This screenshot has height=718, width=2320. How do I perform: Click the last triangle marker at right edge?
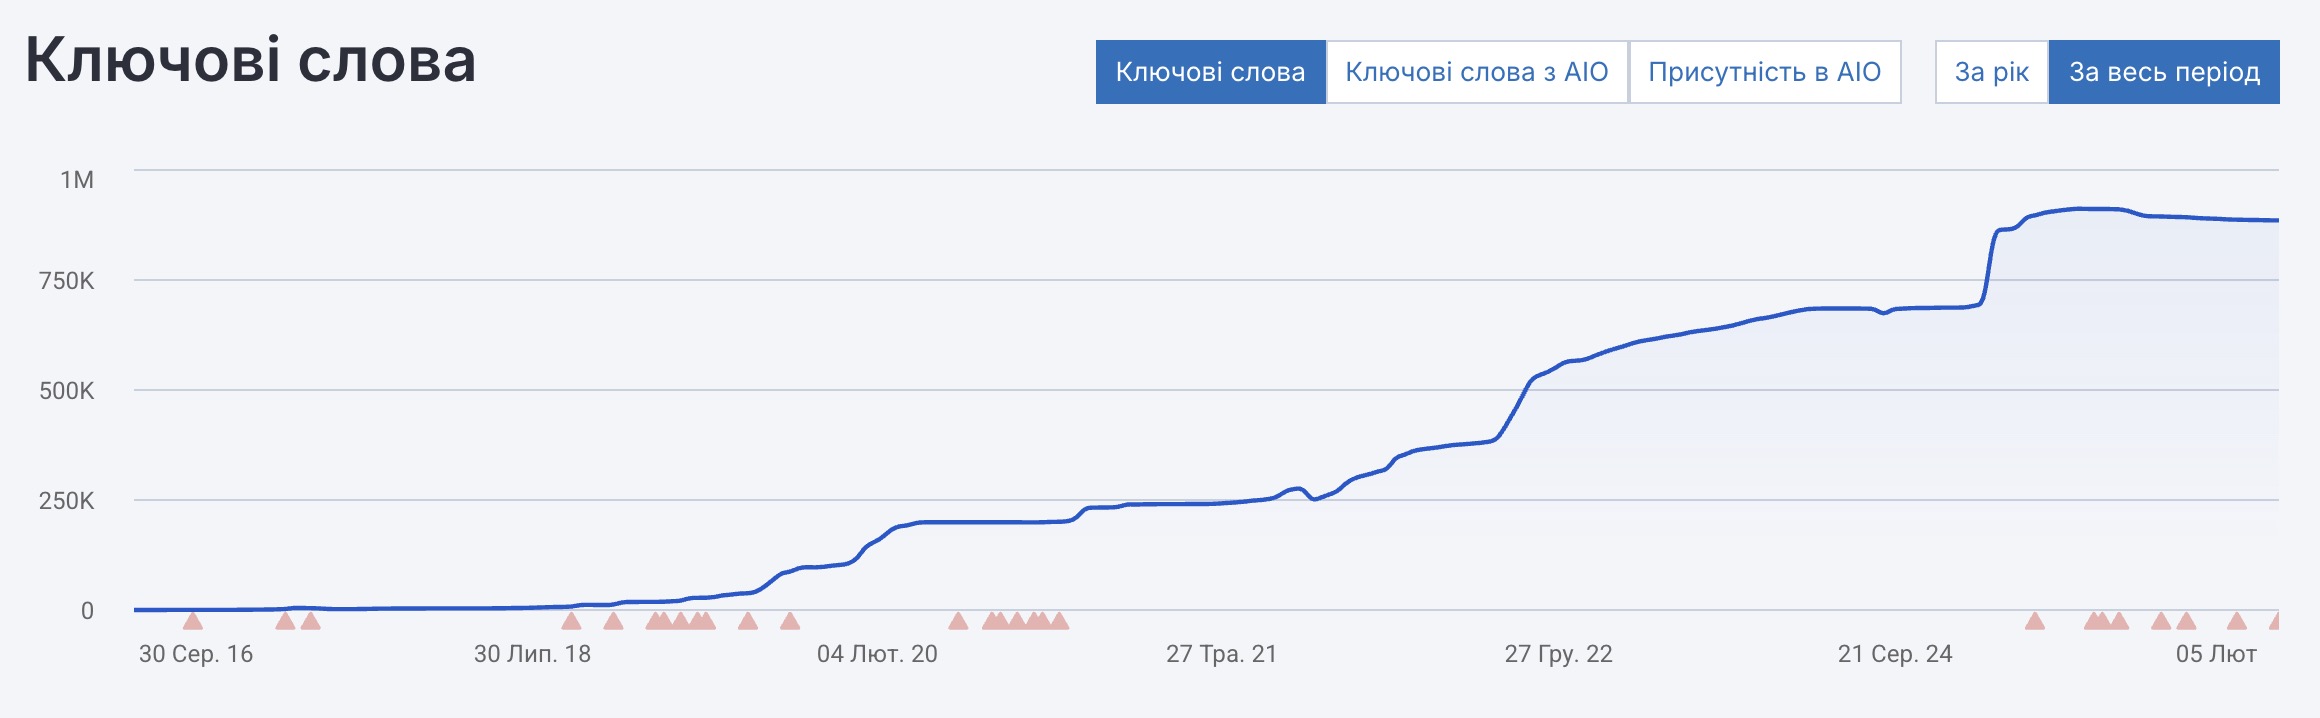pyautogui.click(x=2275, y=621)
